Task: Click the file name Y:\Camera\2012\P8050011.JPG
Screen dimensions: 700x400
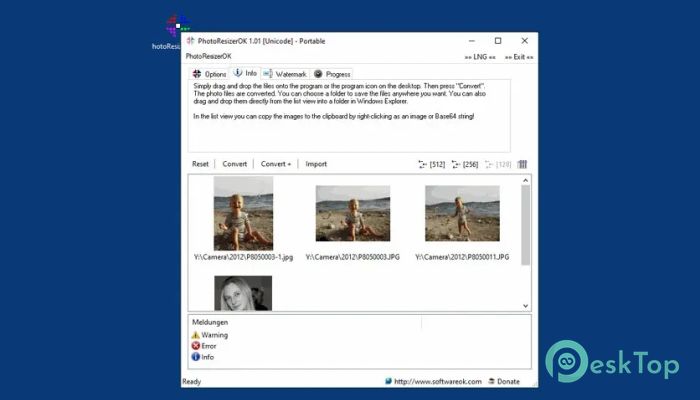Action: pyautogui.click(x=462, y=257)
